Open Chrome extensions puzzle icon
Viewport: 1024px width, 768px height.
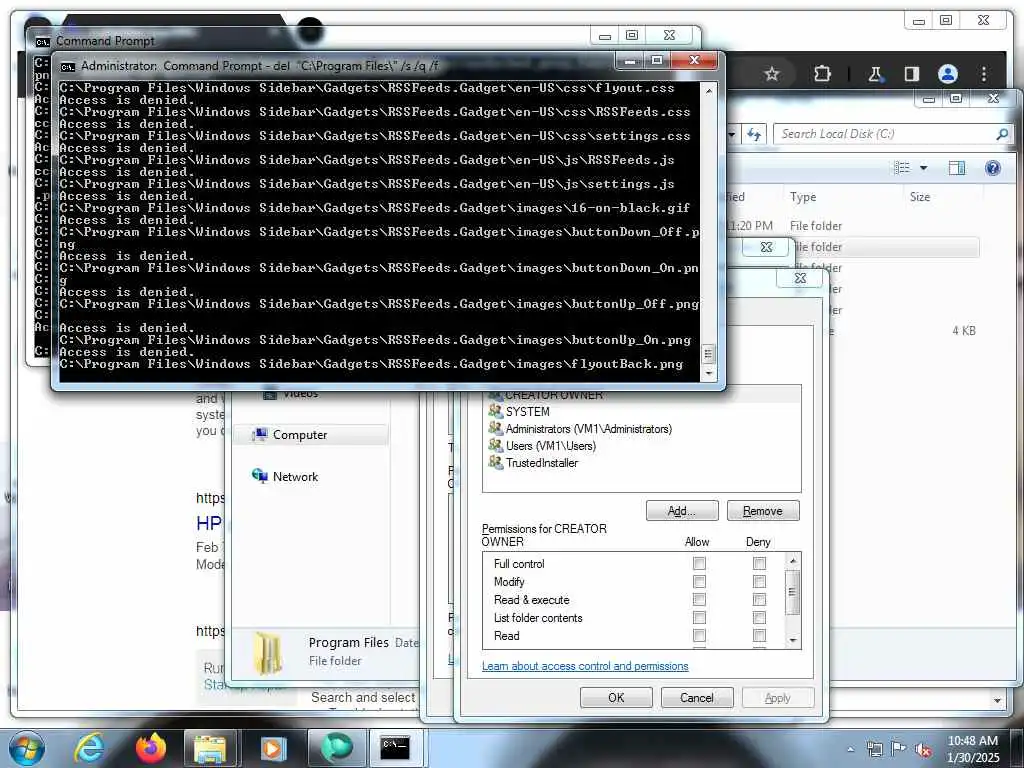click(x=822, y=74)
